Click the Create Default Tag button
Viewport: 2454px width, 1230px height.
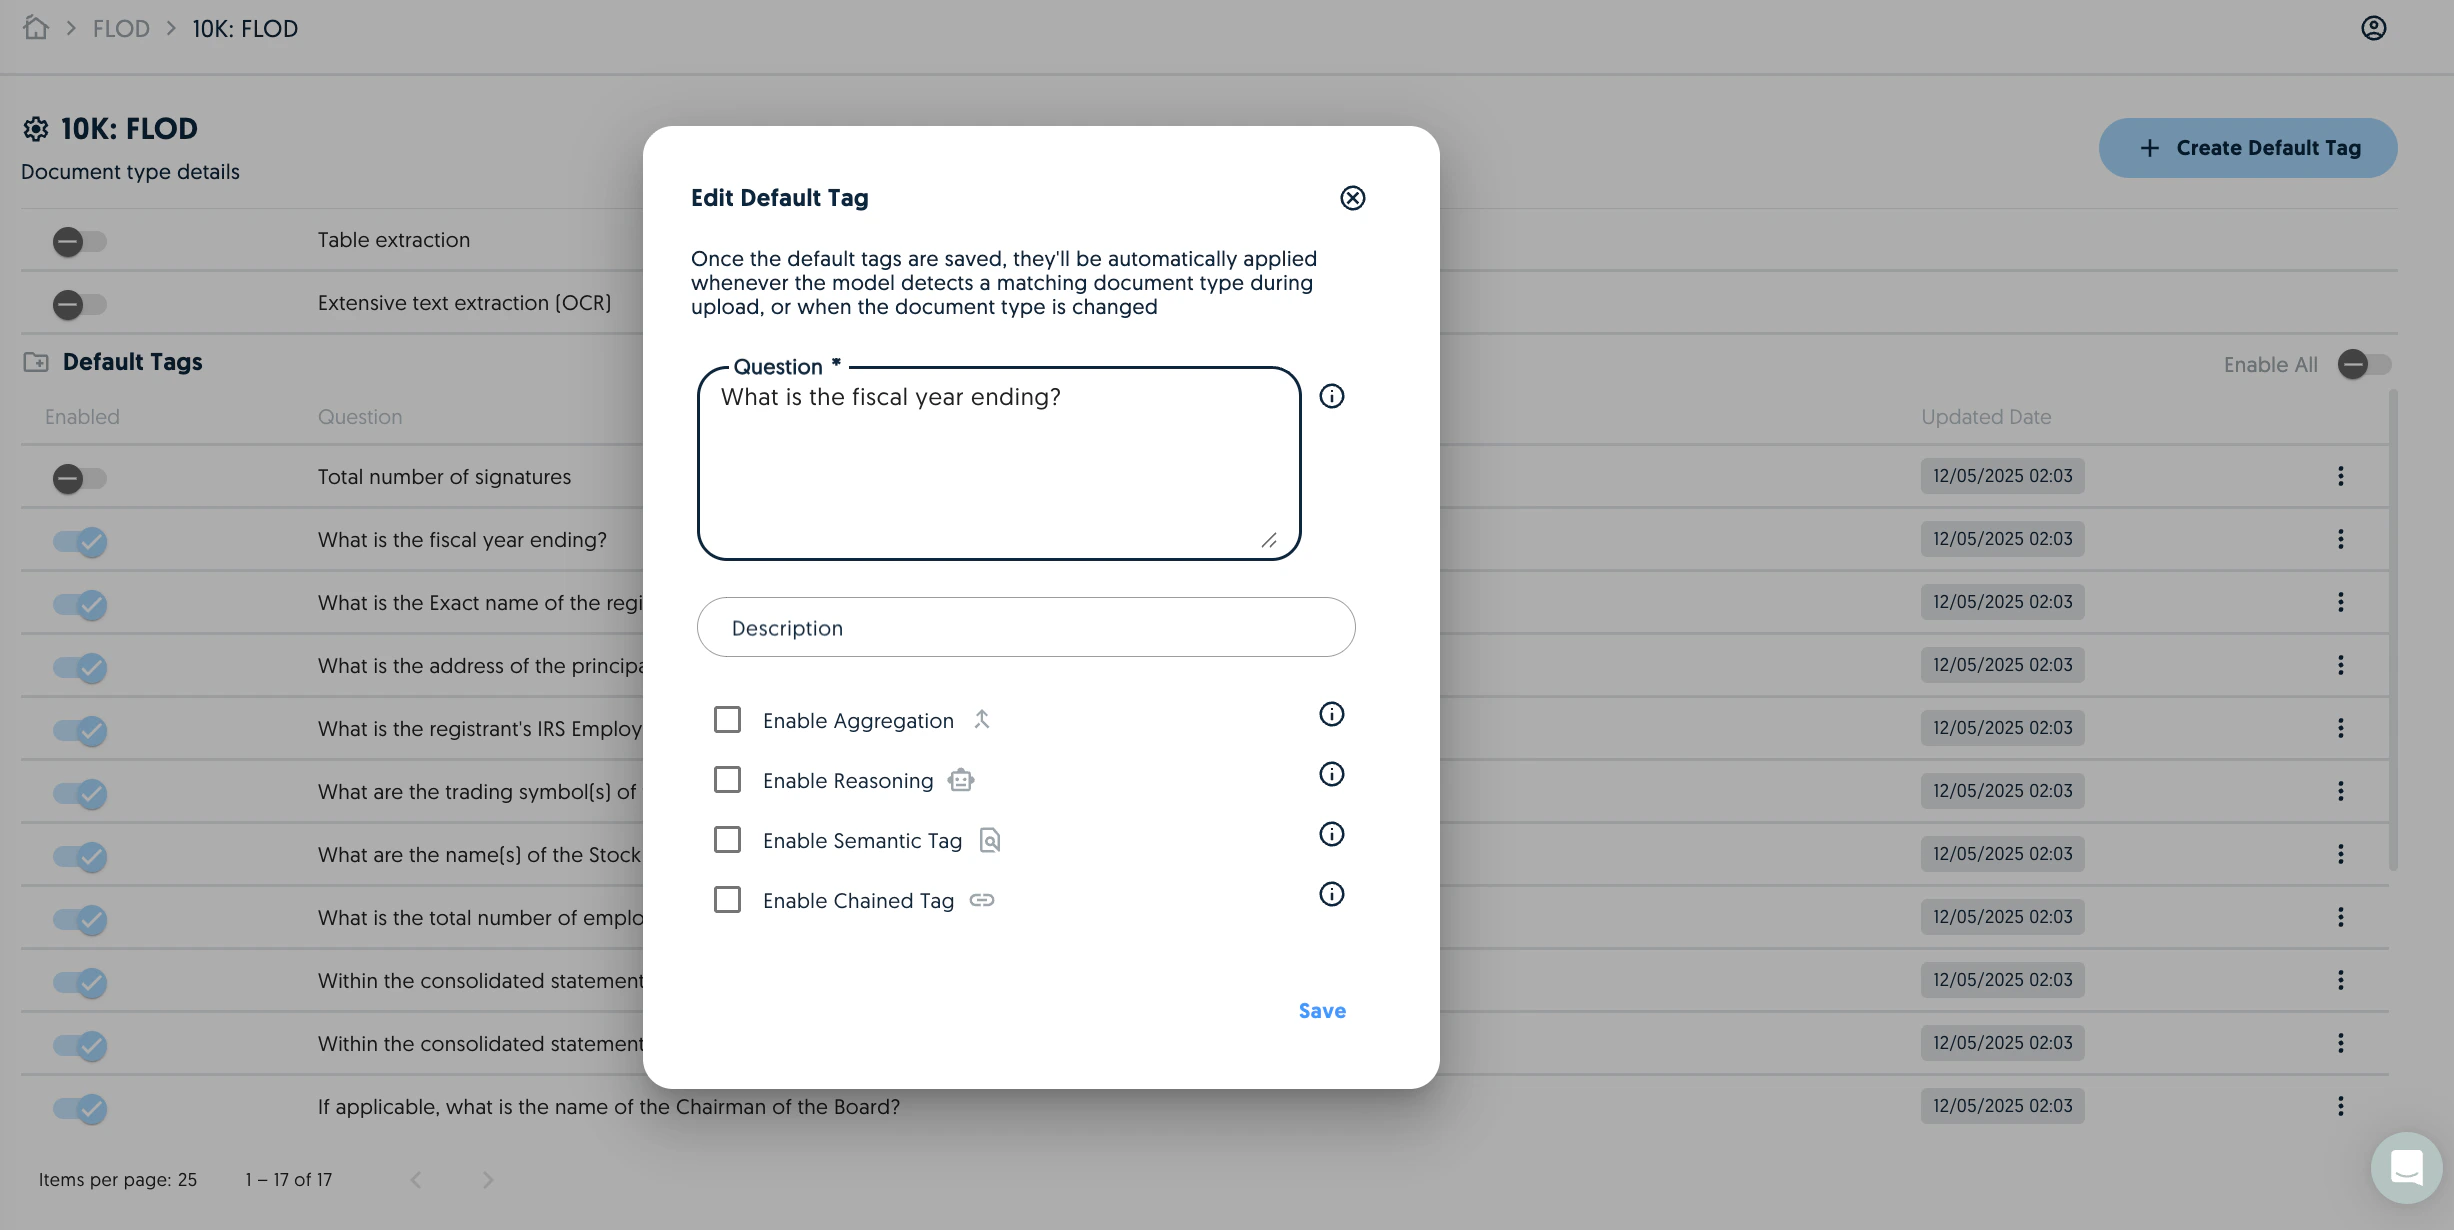(2248, 148)
